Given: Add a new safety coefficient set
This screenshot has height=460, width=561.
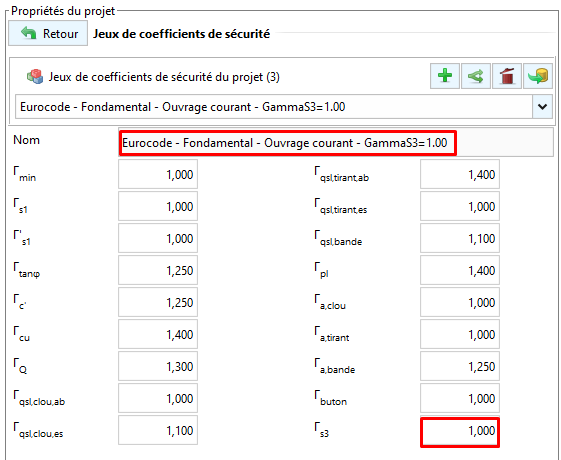Looking at the screenshot, I should pyautogui.click(x=445, y=76).
